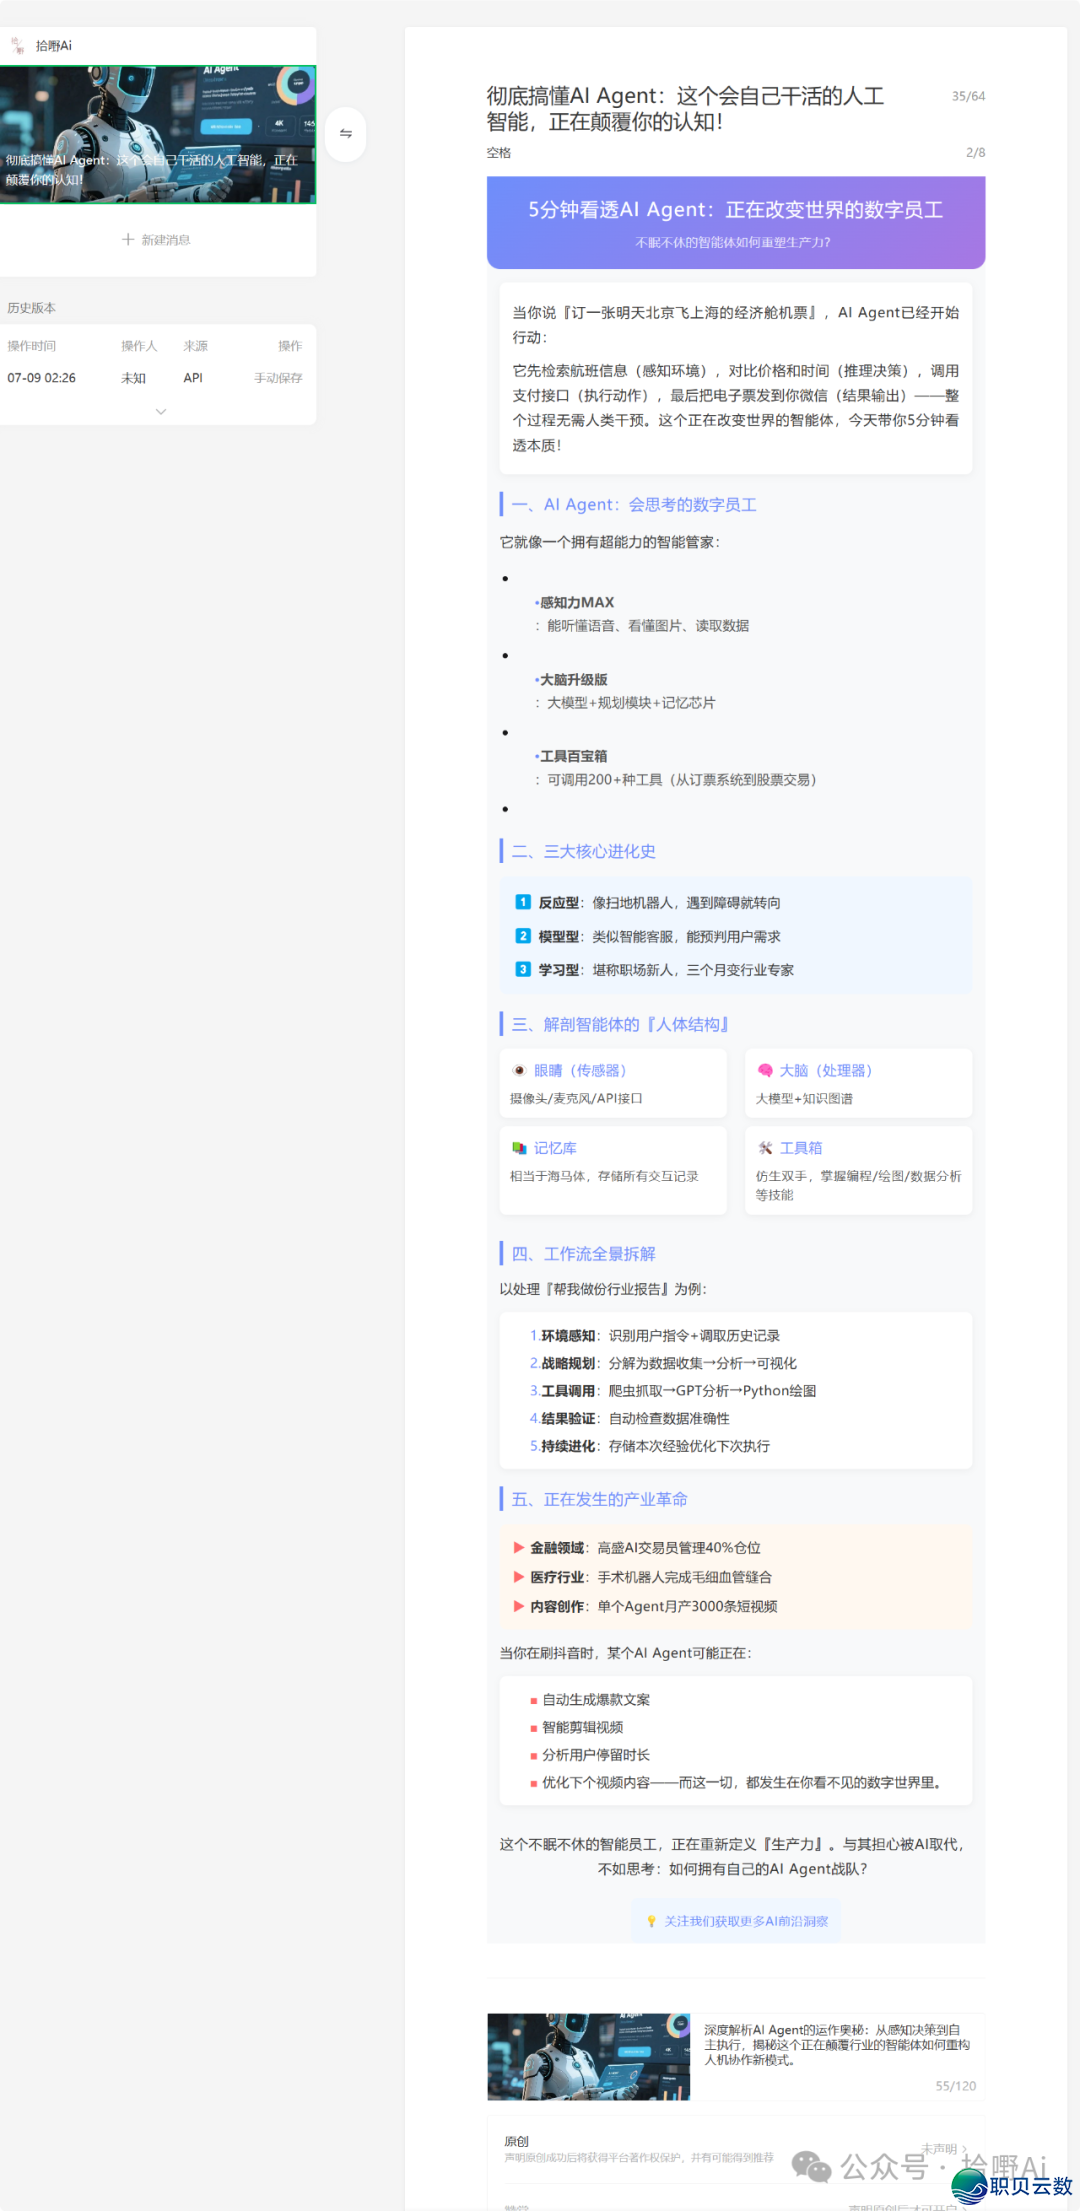
Task: Open the 原创 未声明 declaration arrow
Action: click(x=964, y=2148)
